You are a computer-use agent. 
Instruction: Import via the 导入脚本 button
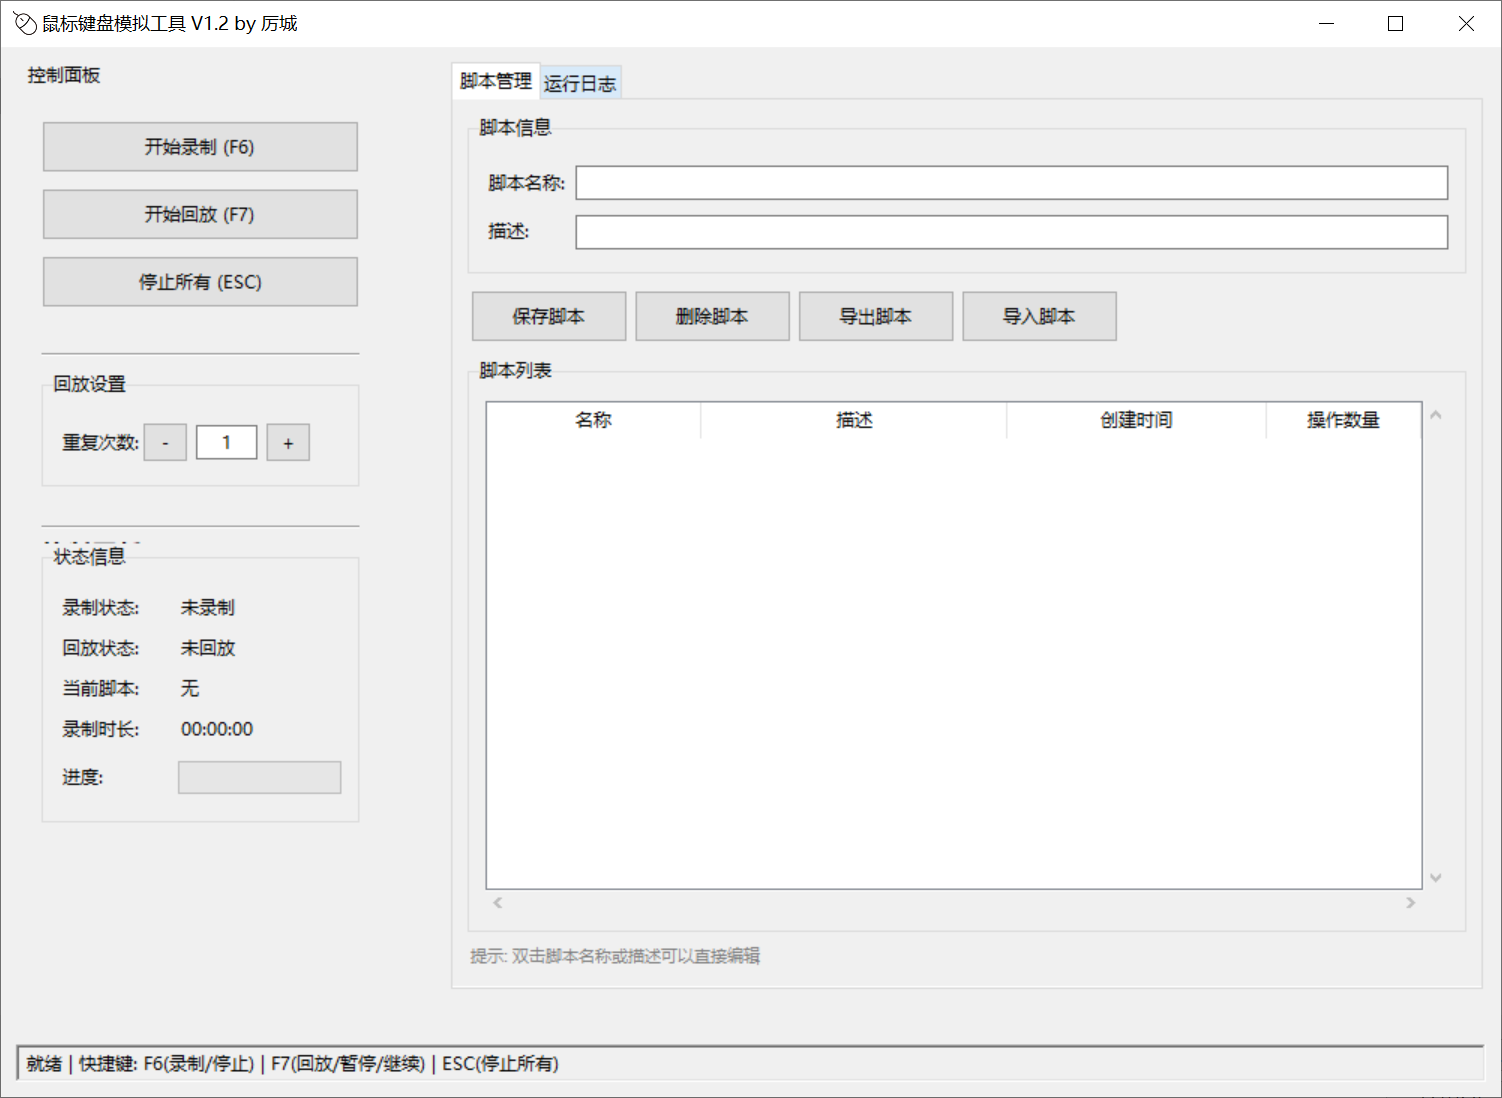(x=1039, y=317)
